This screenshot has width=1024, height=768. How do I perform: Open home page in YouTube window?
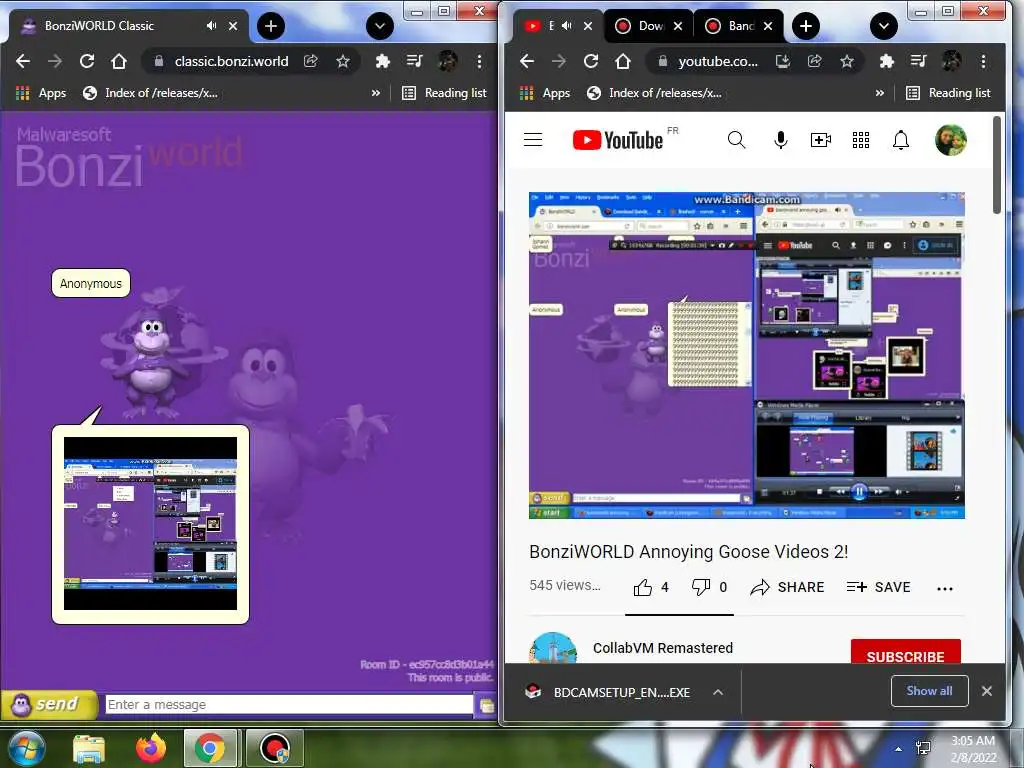pos(623,61)
